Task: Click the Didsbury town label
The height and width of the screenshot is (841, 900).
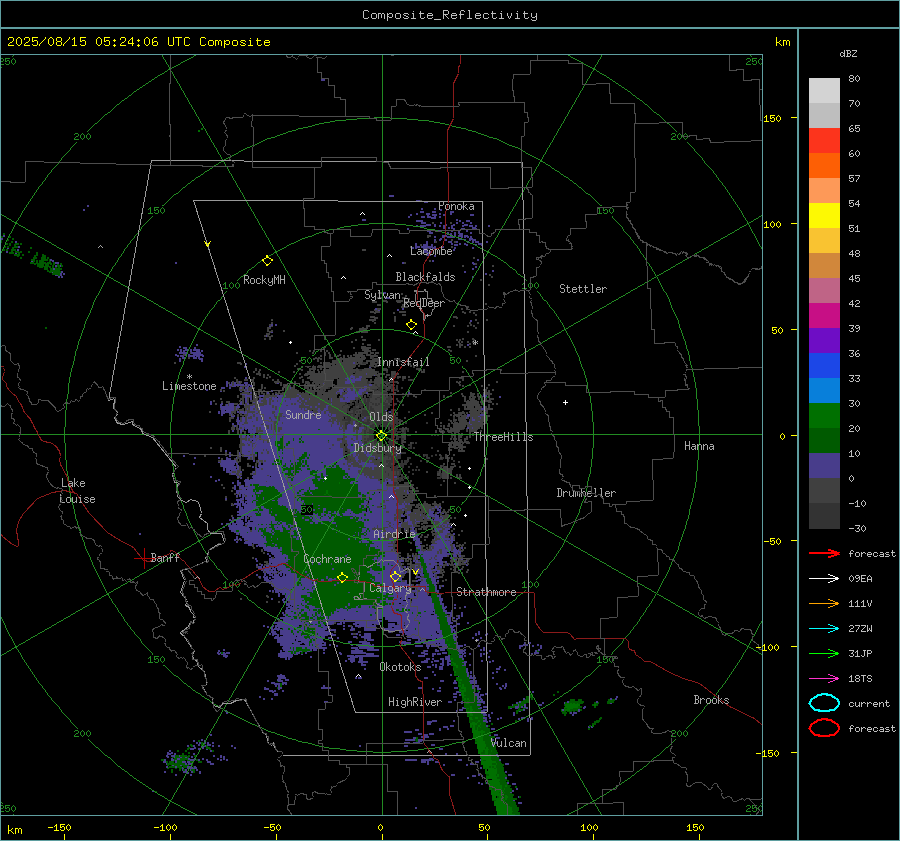Action: (x=377, y=448)
